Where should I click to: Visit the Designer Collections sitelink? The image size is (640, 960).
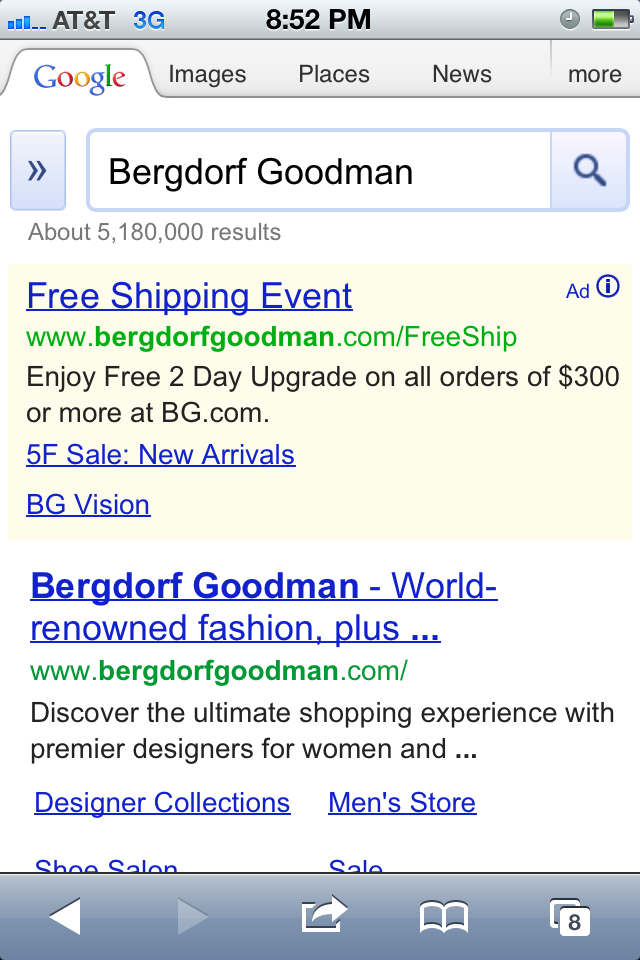pyautogui.click(x=162, y=802)
